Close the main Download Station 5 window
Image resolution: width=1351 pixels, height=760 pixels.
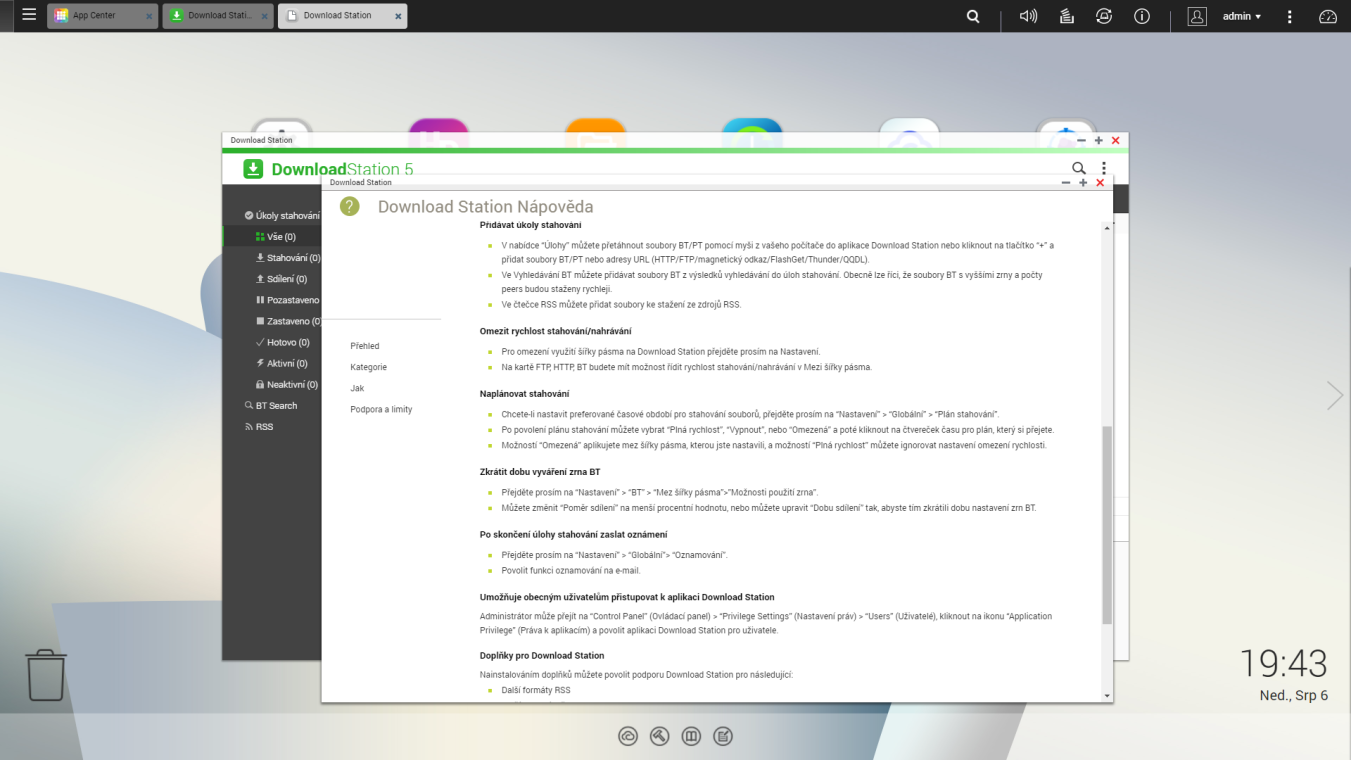[x=1116, y=141]
